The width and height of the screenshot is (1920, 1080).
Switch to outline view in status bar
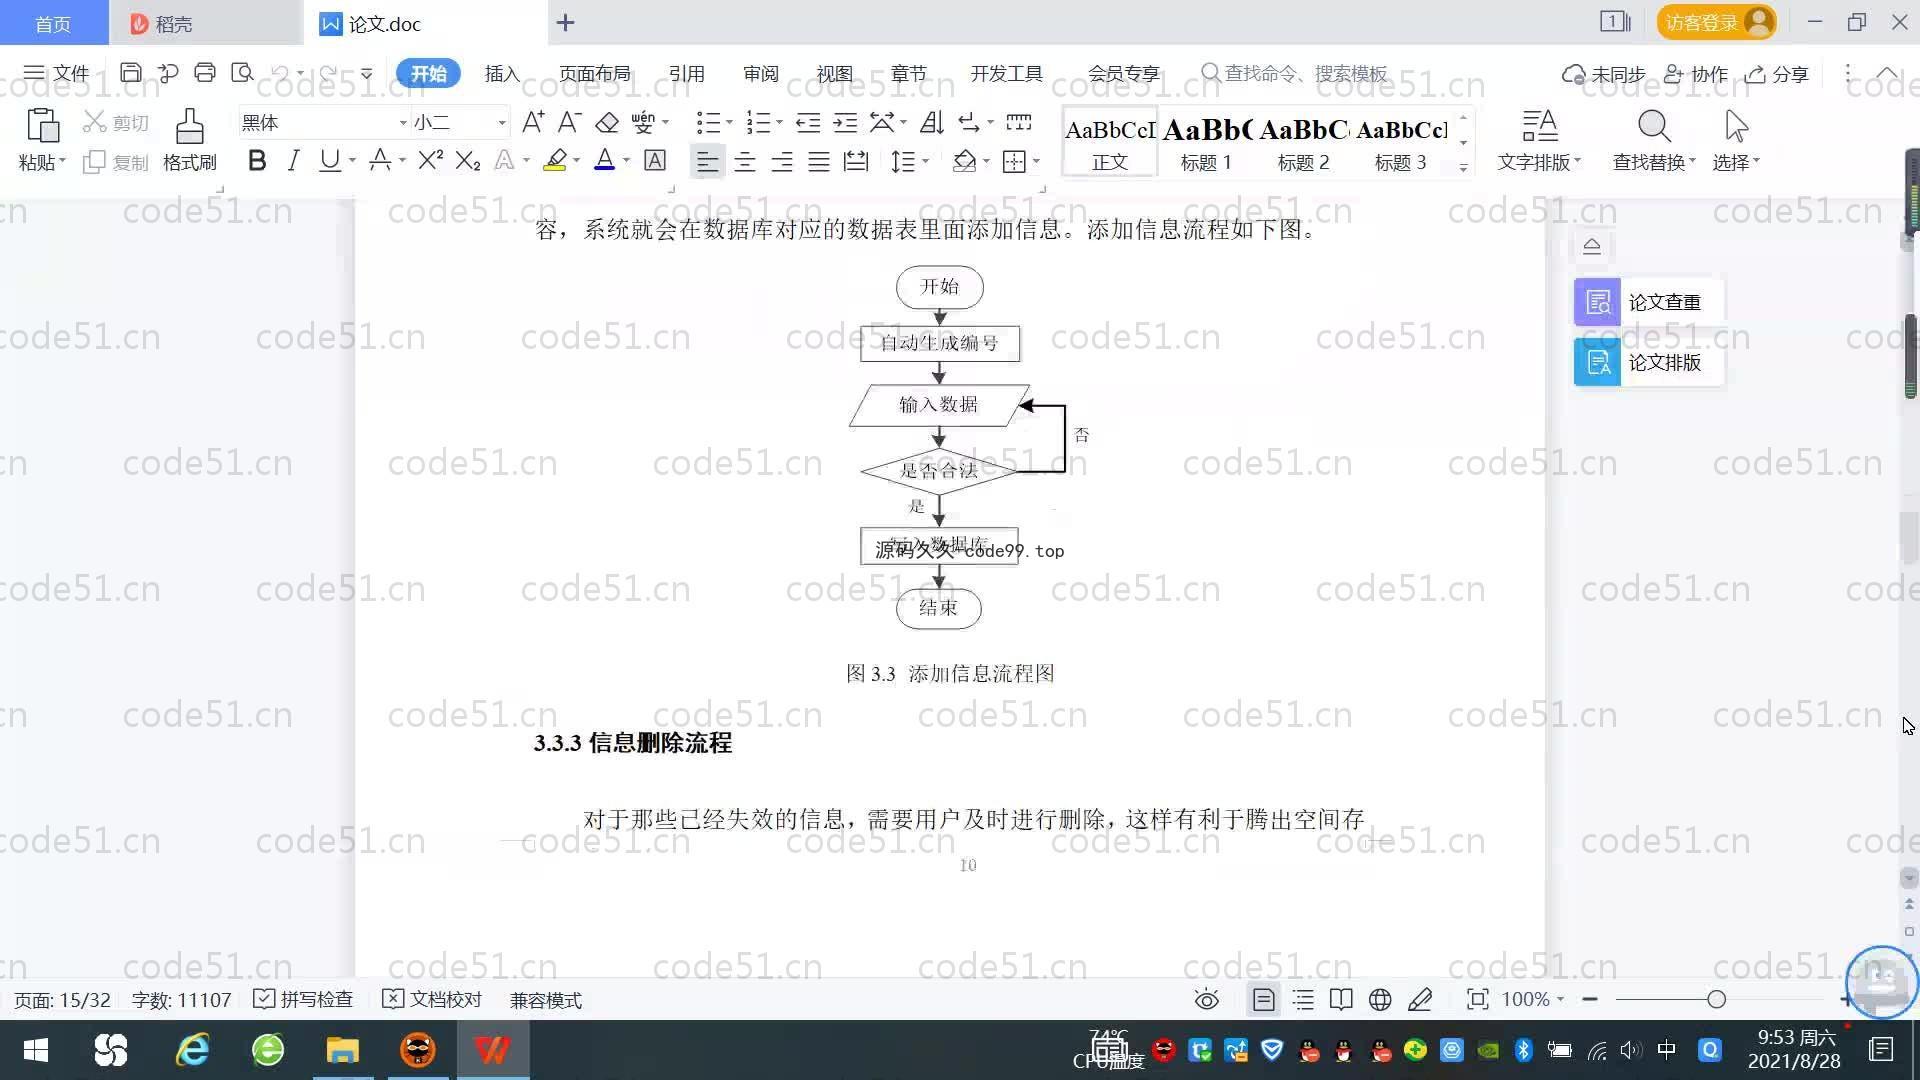tap(1303, 1000)
